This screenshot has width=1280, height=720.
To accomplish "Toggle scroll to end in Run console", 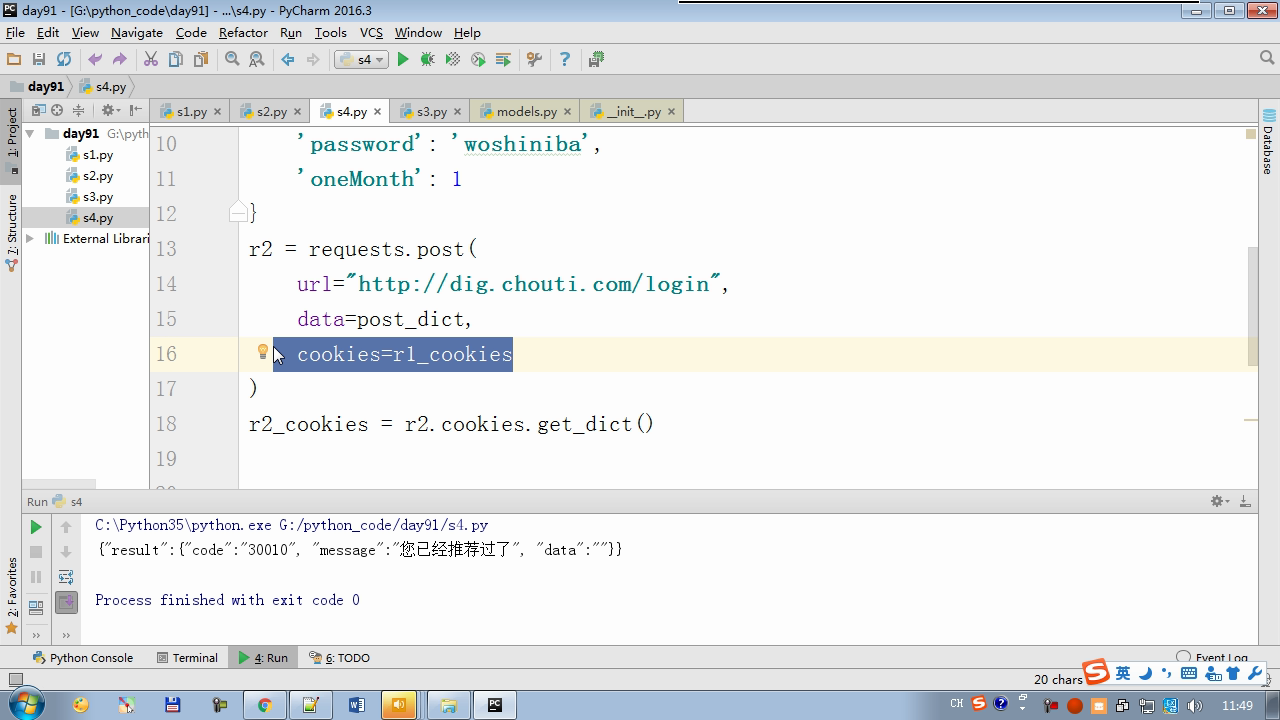I will (x=66, y=602).
